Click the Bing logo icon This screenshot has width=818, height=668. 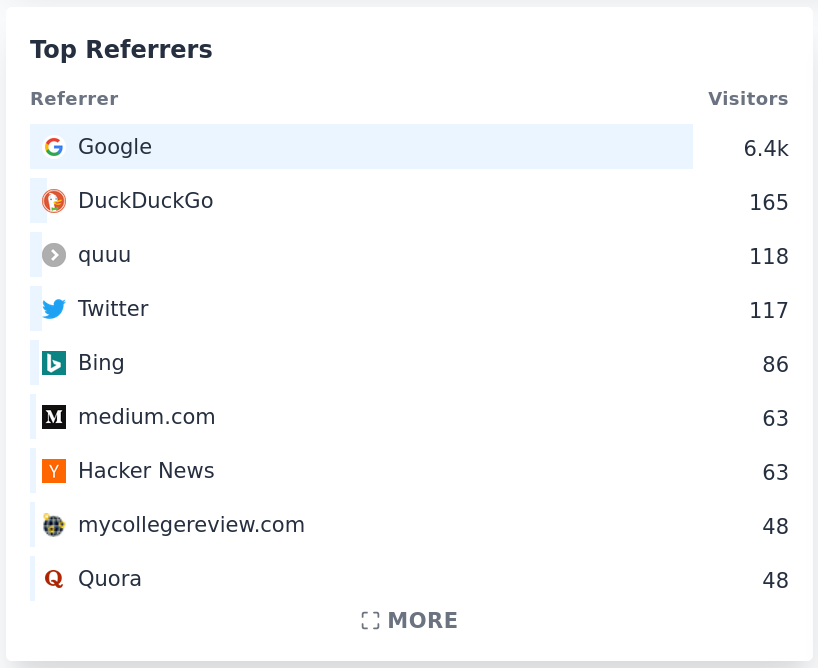[54, 363]
